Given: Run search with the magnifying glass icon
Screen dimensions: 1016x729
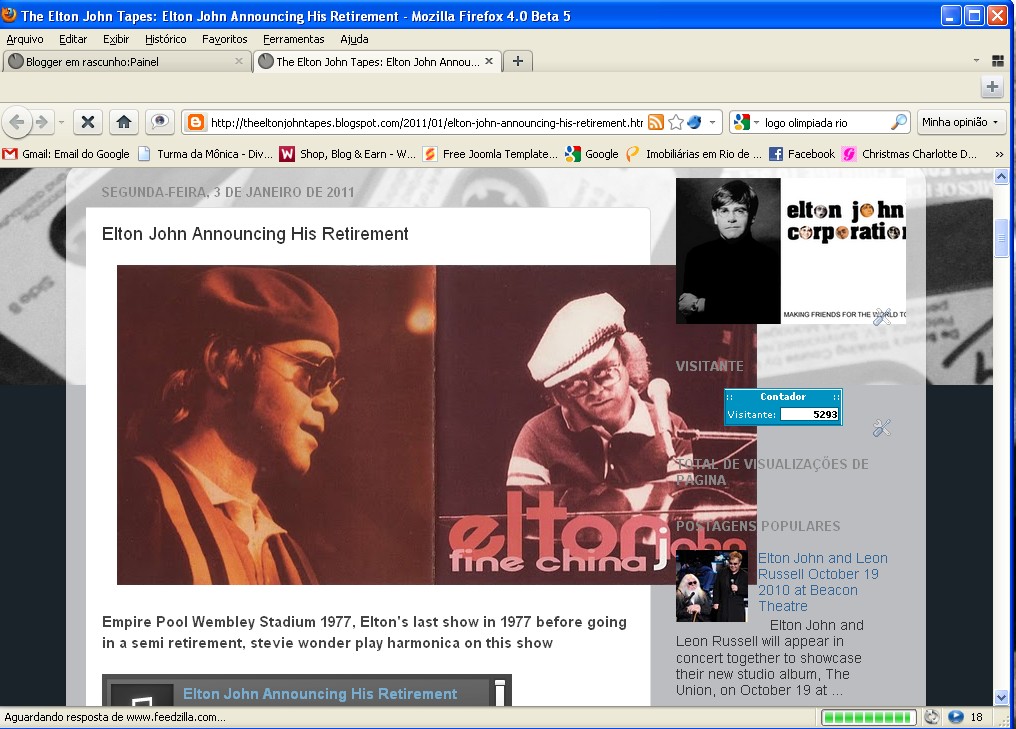Looking at the screenshot, I should [x=899, y=122].
